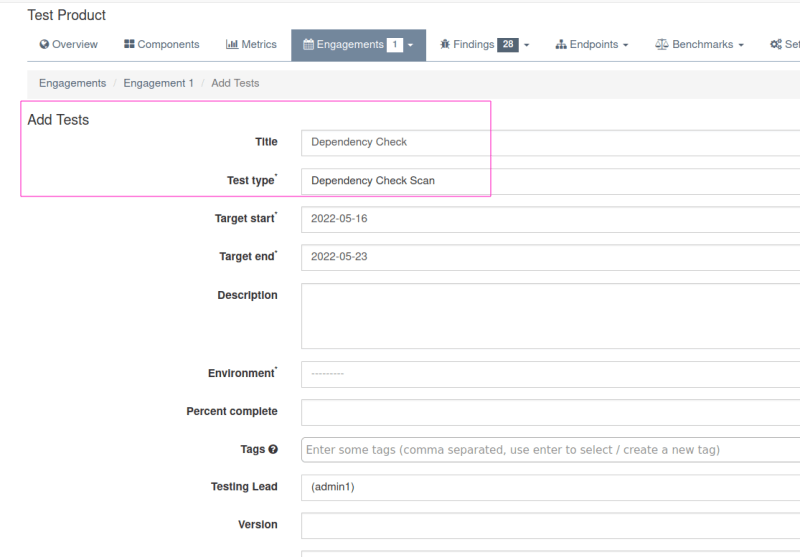Viewport: 800px width, 557px height.
Task: Expand the Engagements tab caret
Action: point(410,45)
